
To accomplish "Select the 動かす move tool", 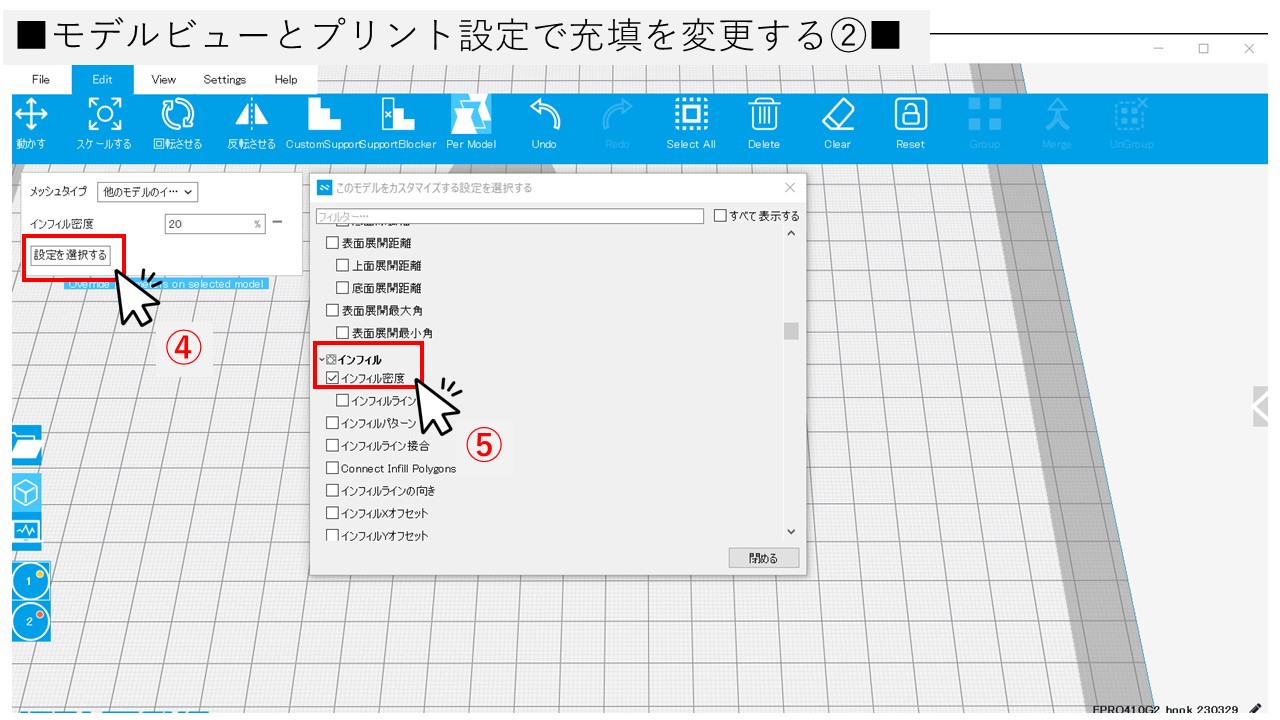I will (31, 124).
